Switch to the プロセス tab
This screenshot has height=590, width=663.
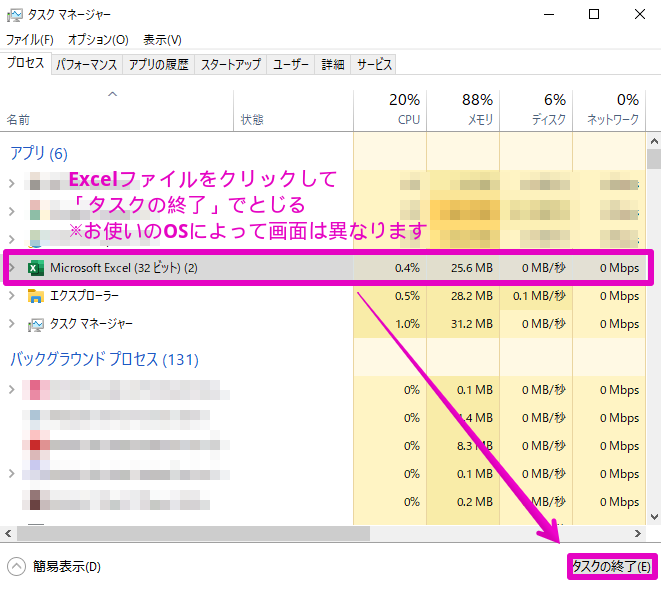tap(26, 63)
